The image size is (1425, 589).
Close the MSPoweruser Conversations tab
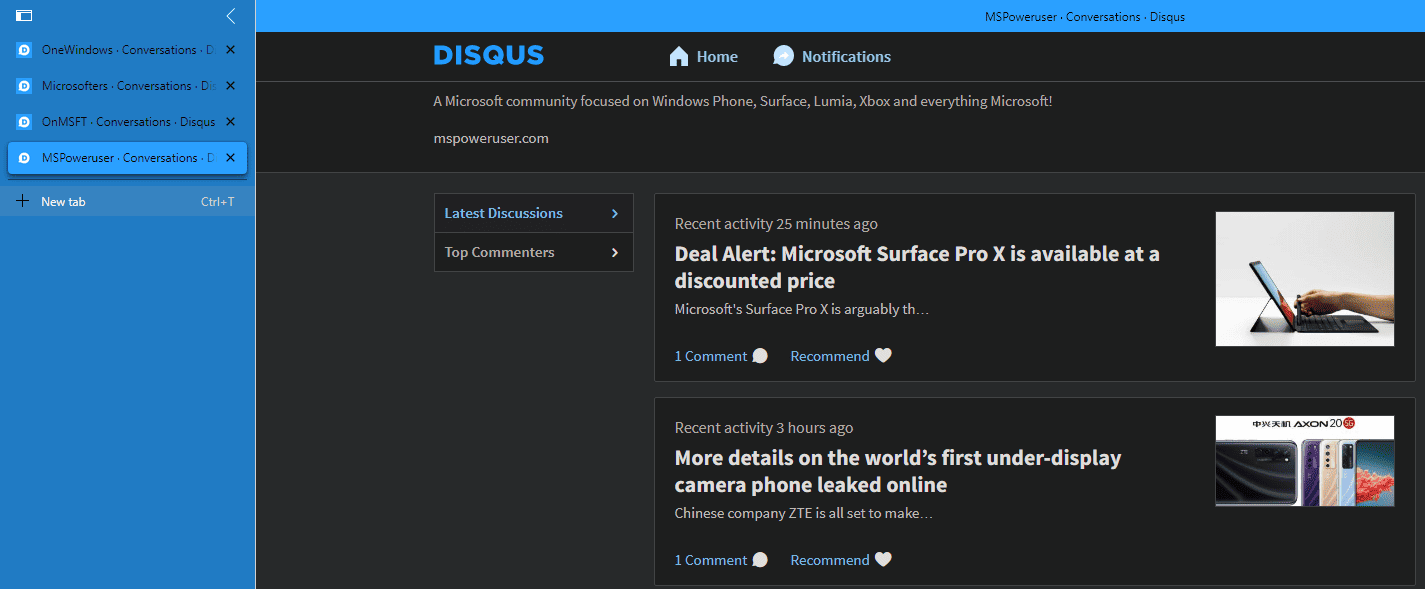(x=230, y=158)
